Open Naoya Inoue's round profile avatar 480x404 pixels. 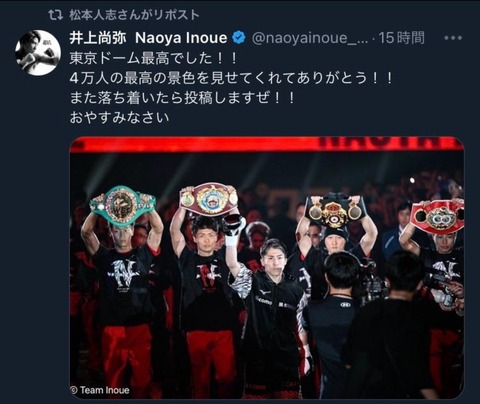tap(38, 52)
